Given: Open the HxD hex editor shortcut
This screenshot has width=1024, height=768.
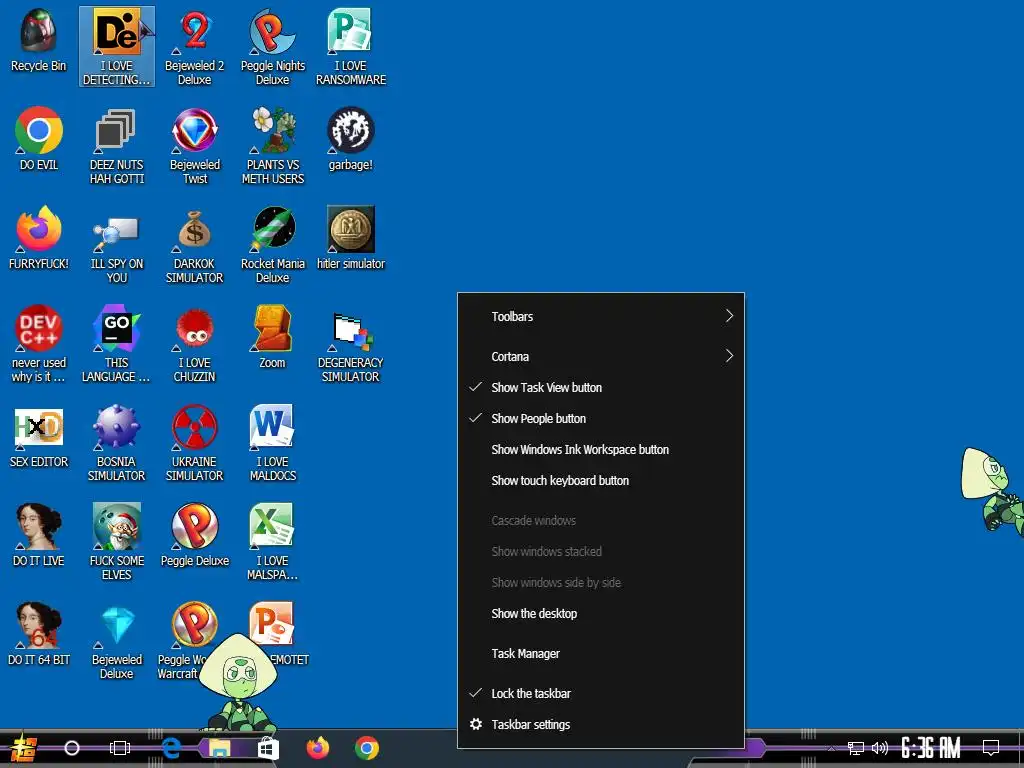Looking at the screenshot, I should 39,436.
